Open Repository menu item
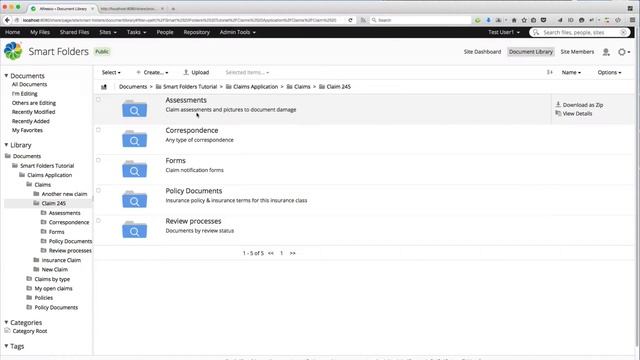The image size is (640, 360). [x=196, y=32]
